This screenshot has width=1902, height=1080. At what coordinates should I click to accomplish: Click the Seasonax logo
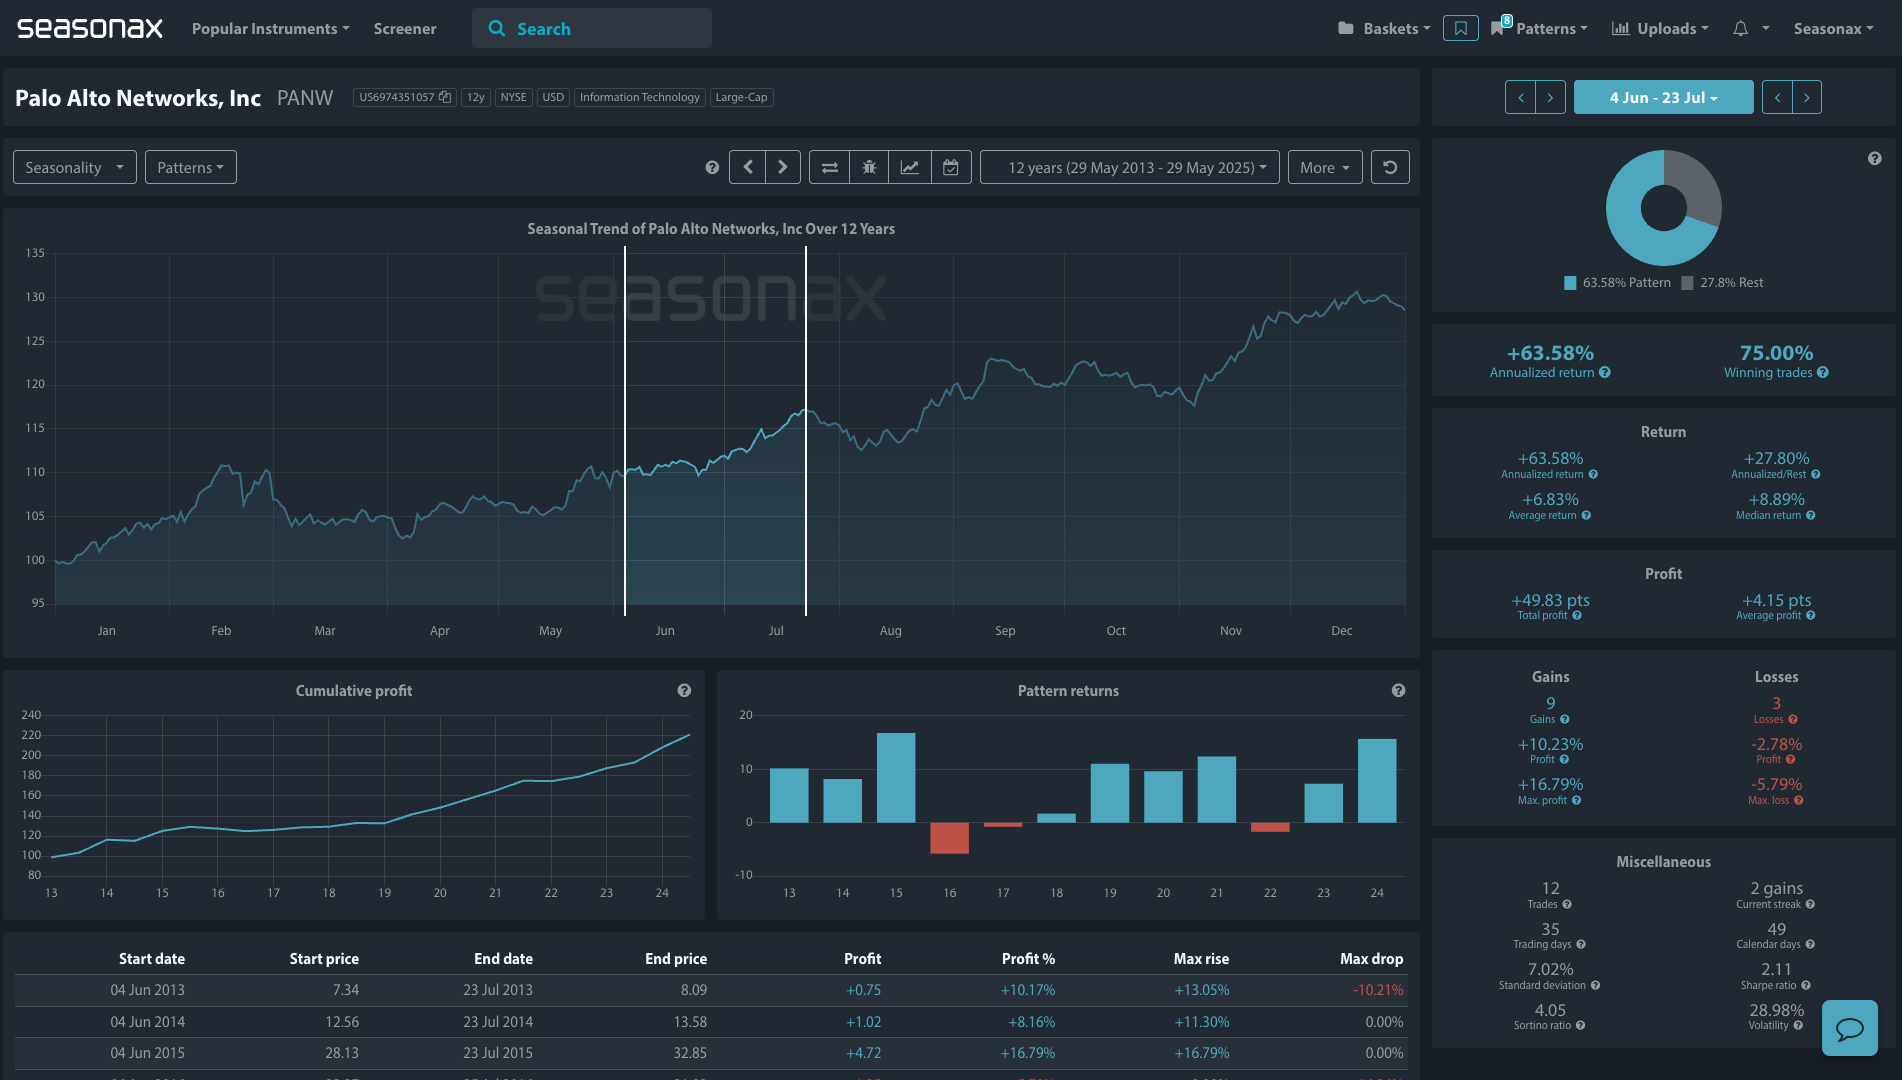tap(90, 28)
